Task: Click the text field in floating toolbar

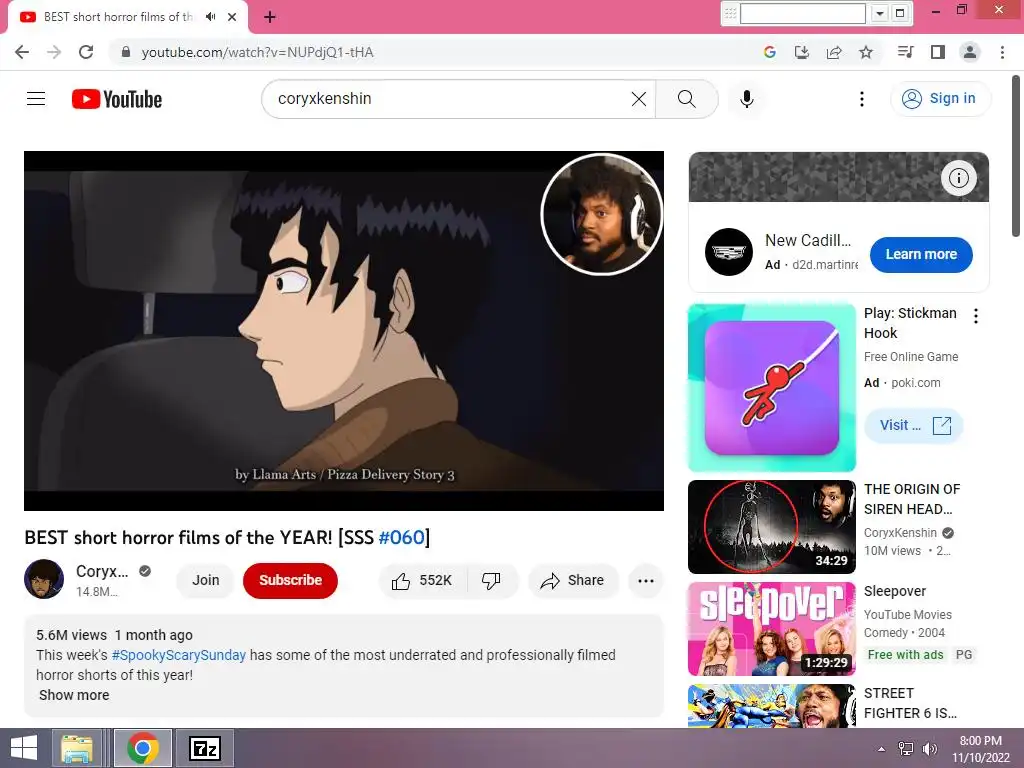Action: coord(803,13)
